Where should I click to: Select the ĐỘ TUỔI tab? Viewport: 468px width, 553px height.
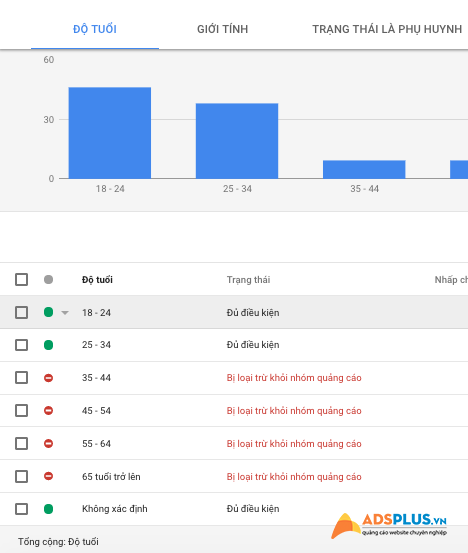pos(95,29)
